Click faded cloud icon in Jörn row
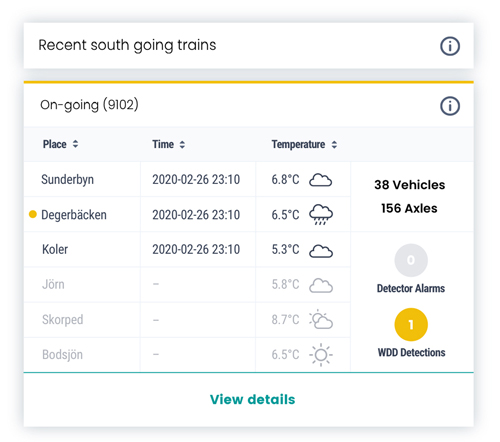The image size is (500, 442). (321, 286)
